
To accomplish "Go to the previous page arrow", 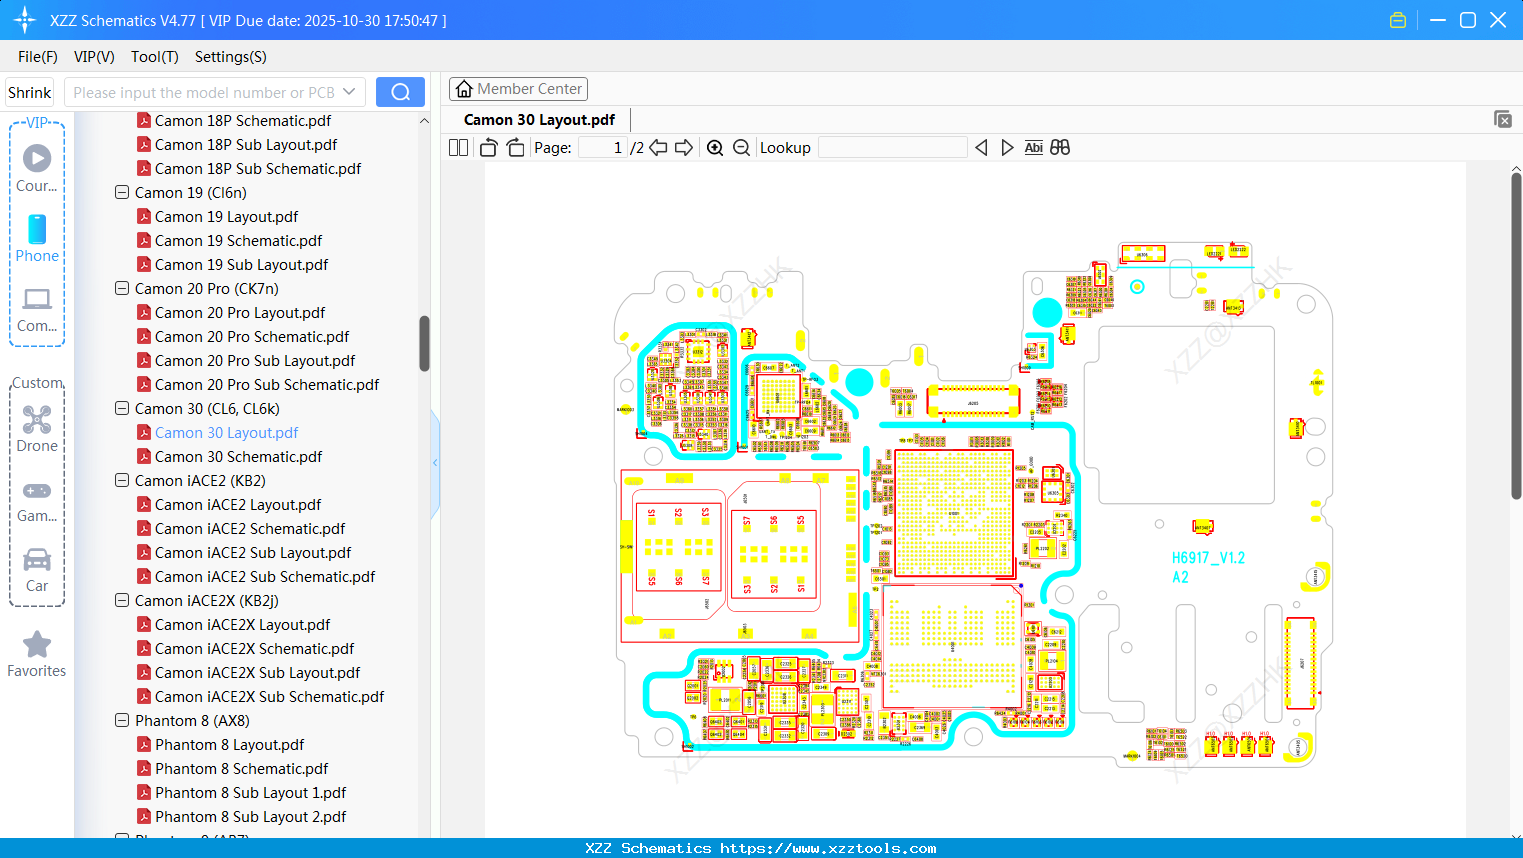I will [x=658, y=148].
